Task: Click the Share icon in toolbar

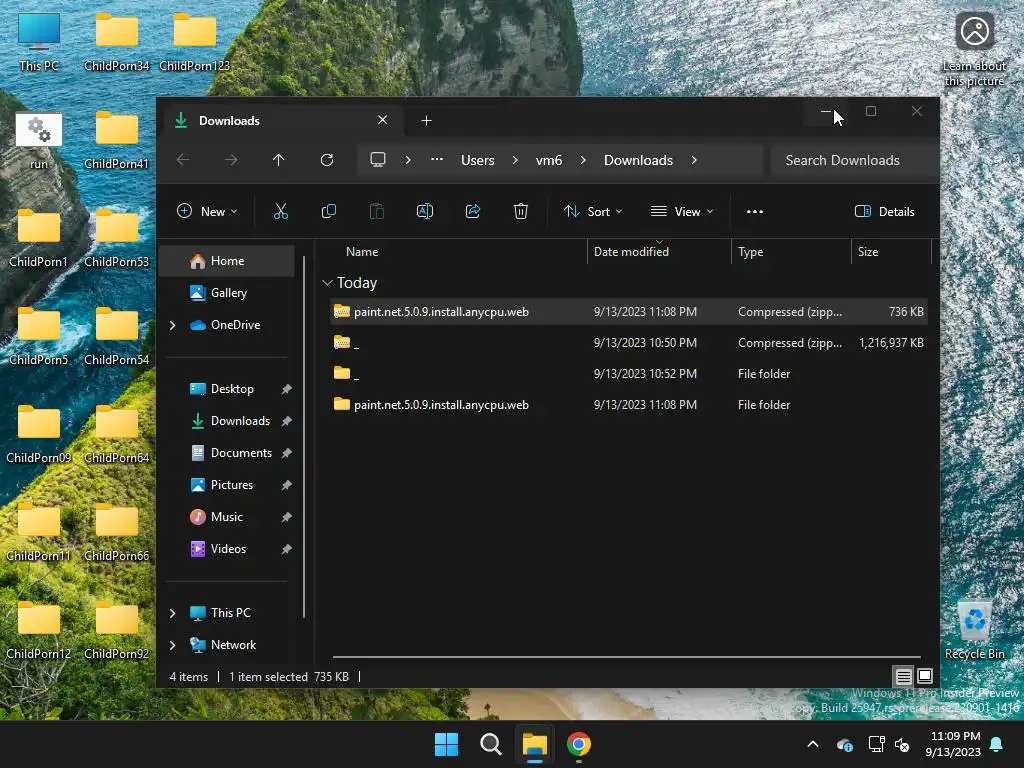Action: pyautogui.click(x=473, y=212)
